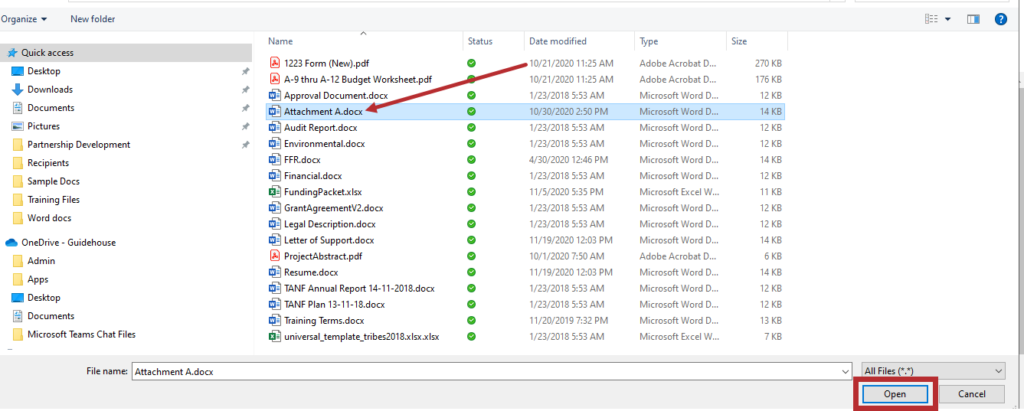Click the Audit Report.docx Word icon
This screenshot has height=411, width=1024.
tap(275, 127)
